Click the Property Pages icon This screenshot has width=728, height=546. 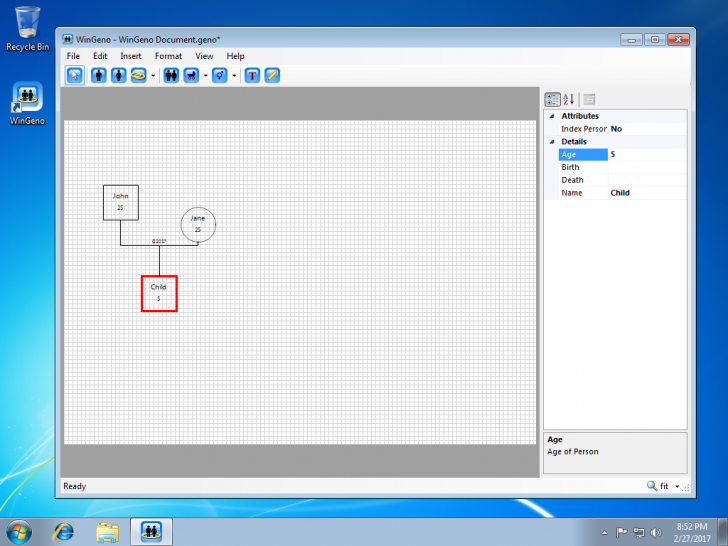(x=589, y=99)
